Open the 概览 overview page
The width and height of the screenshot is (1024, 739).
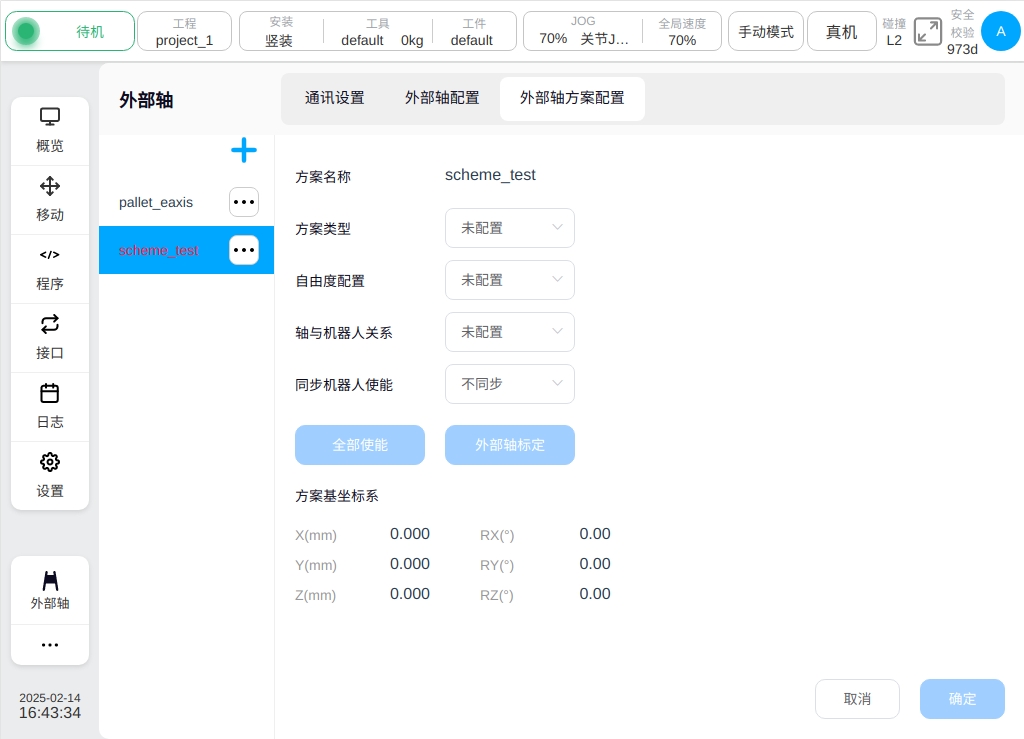coord(50,131)
